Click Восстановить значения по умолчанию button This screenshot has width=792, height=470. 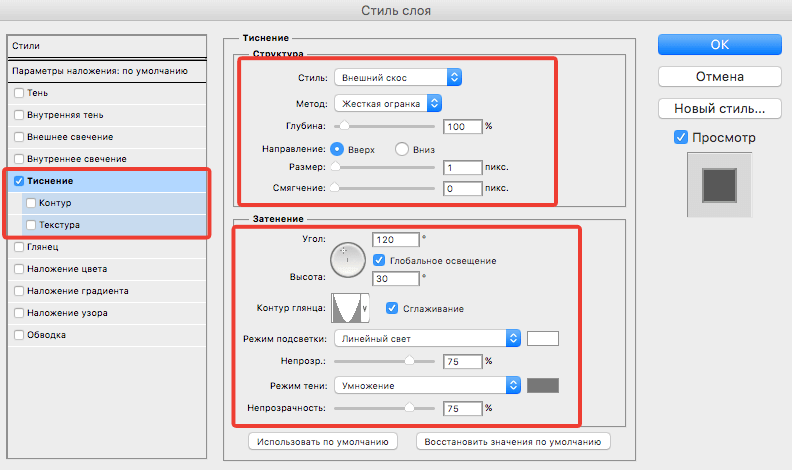click(513, 440)
